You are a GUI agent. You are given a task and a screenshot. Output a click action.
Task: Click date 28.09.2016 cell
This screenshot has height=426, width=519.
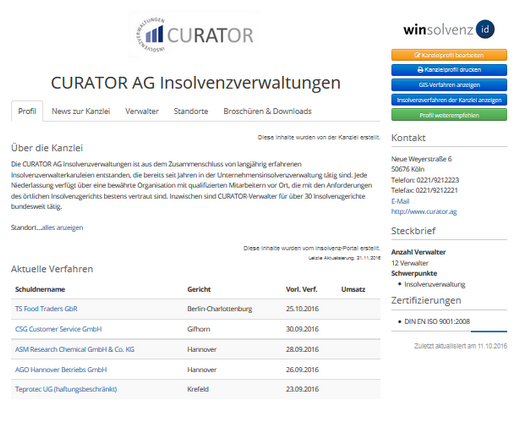point(302,349)
